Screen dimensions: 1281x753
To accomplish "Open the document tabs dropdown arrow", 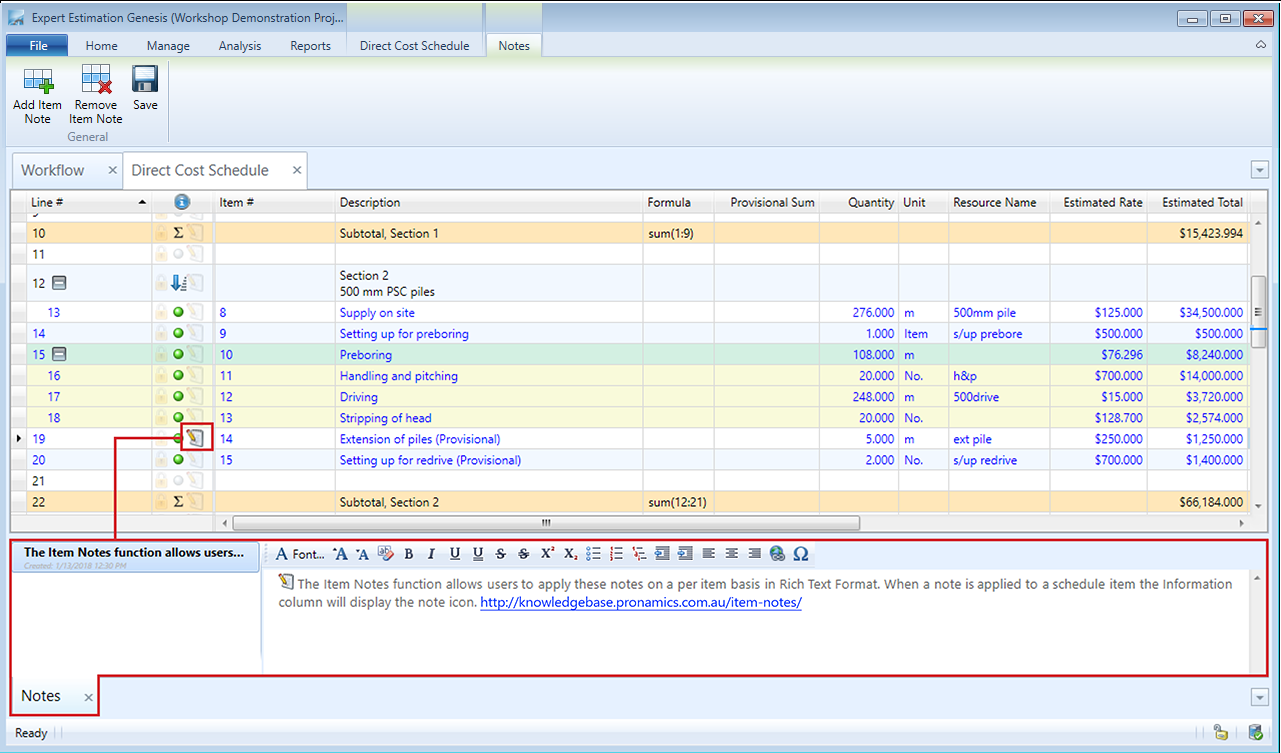I will [1259, 170].
